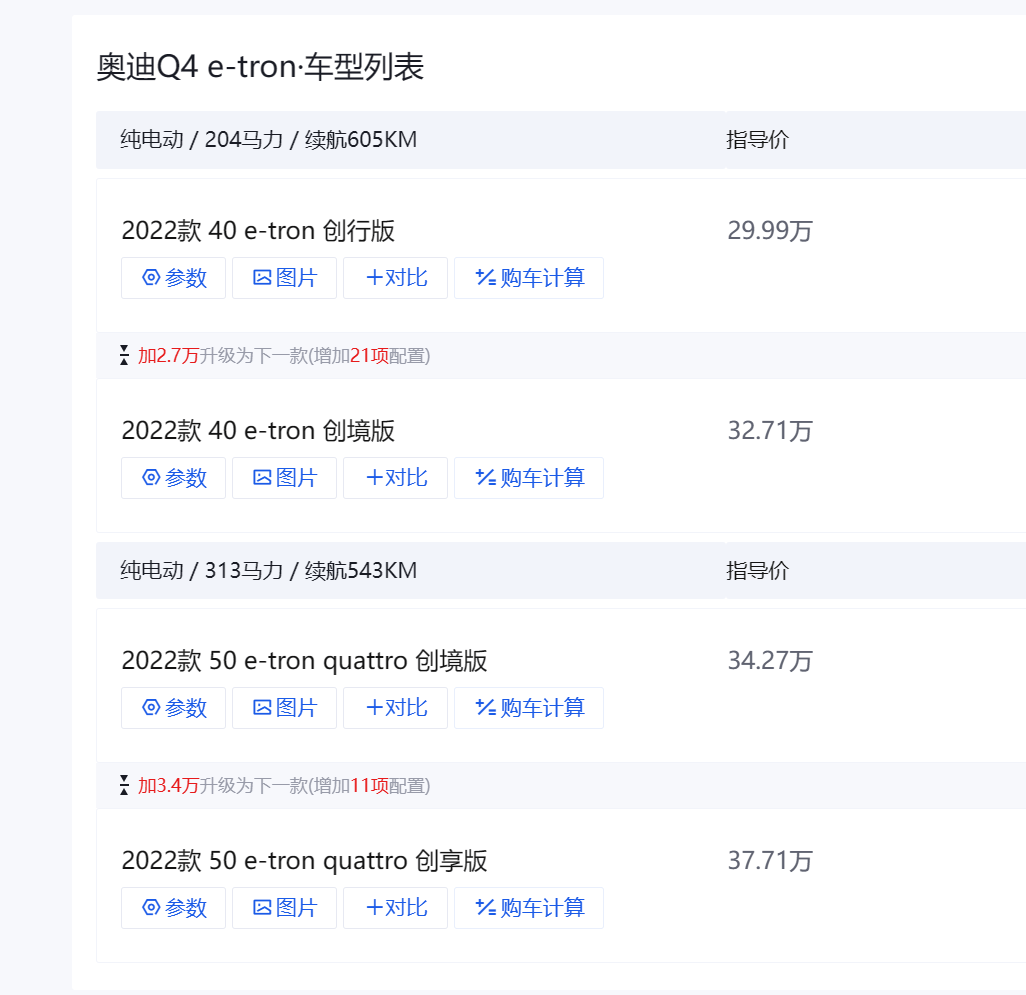Open 购车计算 for 40 e-tron 创行版

(x=529, y=278)
